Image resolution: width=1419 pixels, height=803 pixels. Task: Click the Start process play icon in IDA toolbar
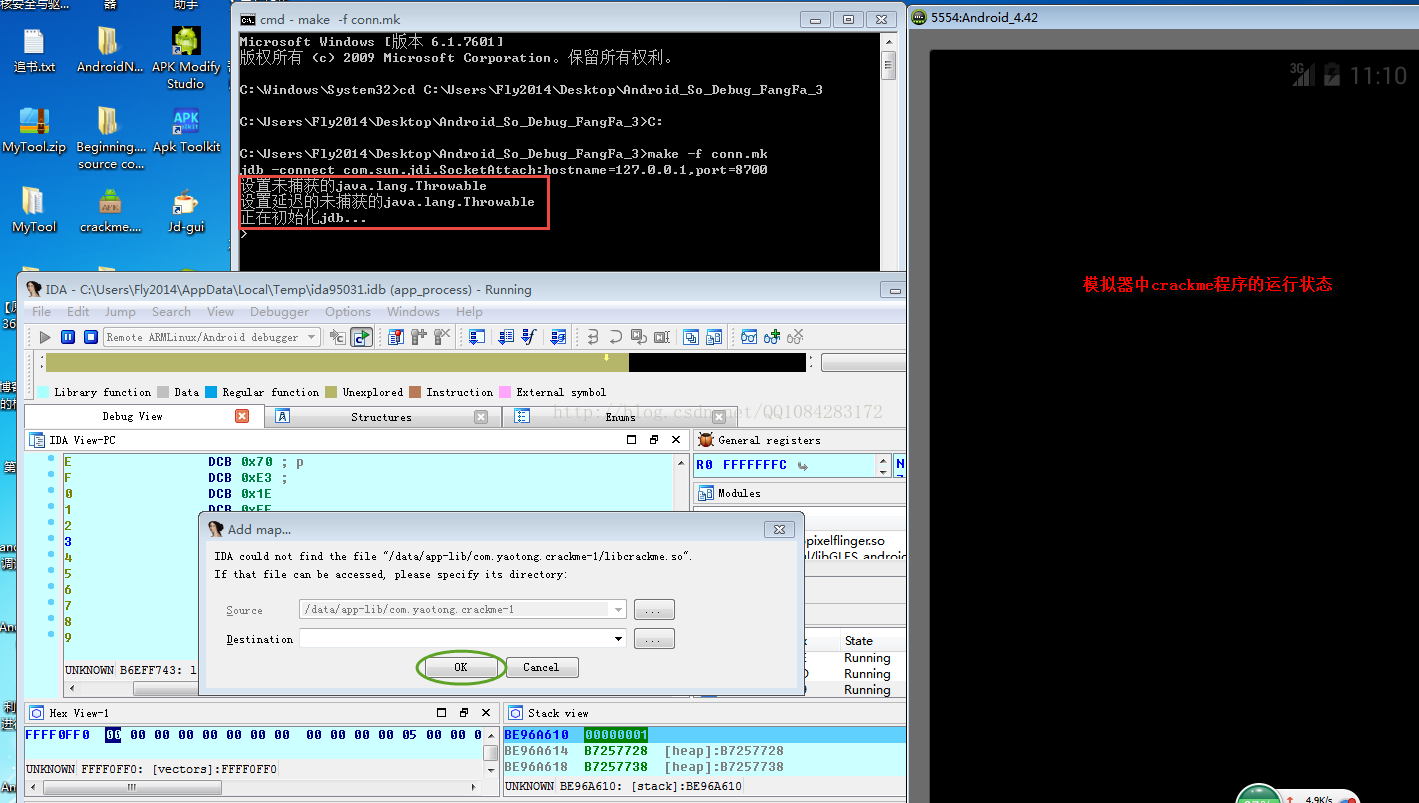[45, 337]
